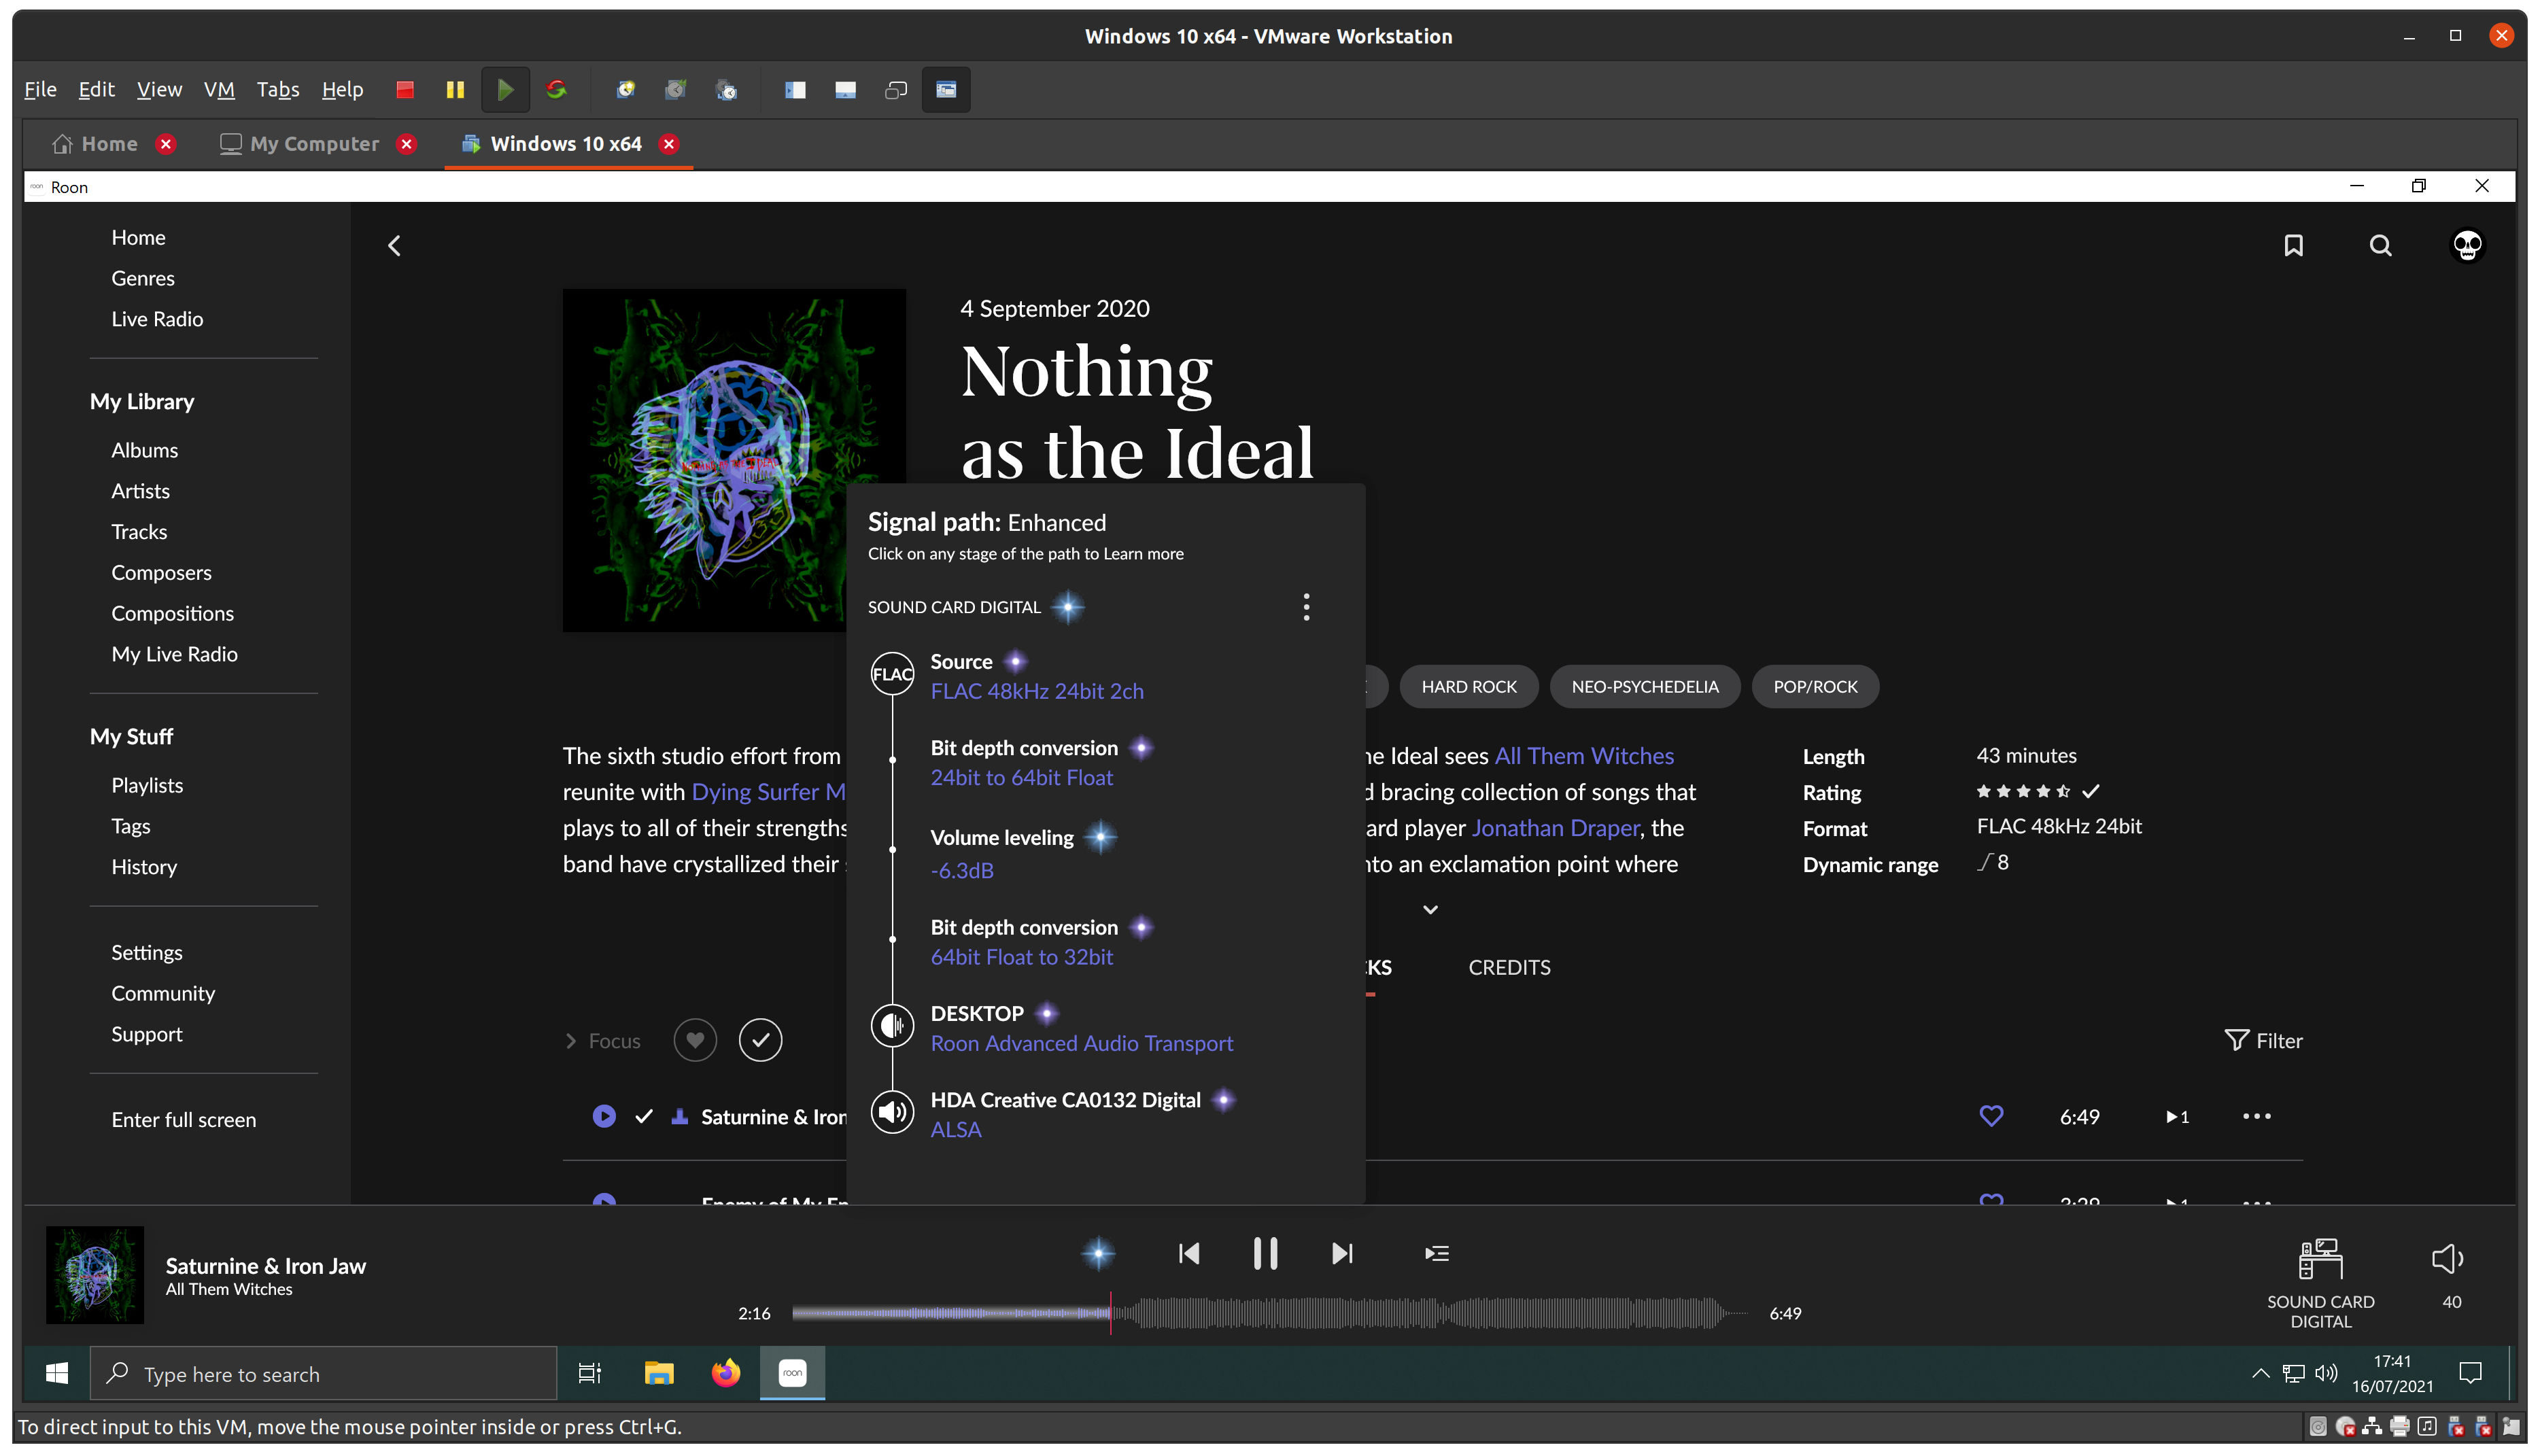Screen dimensions: 2540x1456
Task: Click VMware green play icon
Action: click(506, 89)
